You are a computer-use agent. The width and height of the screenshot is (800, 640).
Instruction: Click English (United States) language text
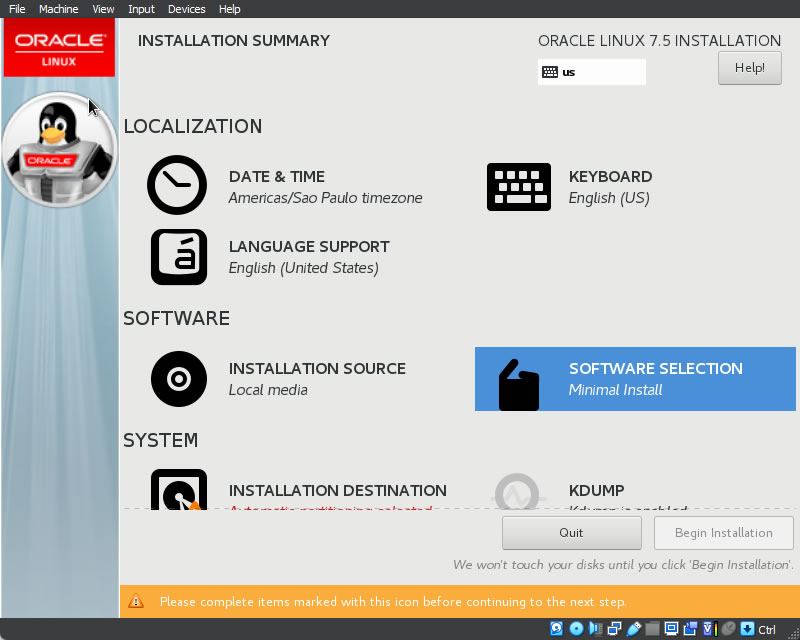(304, 268)
